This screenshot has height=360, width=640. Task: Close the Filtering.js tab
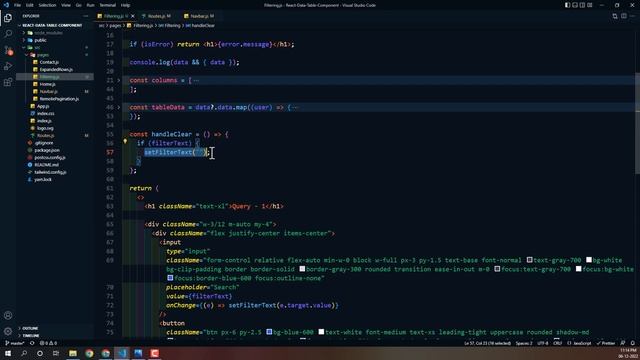(133, 16)
